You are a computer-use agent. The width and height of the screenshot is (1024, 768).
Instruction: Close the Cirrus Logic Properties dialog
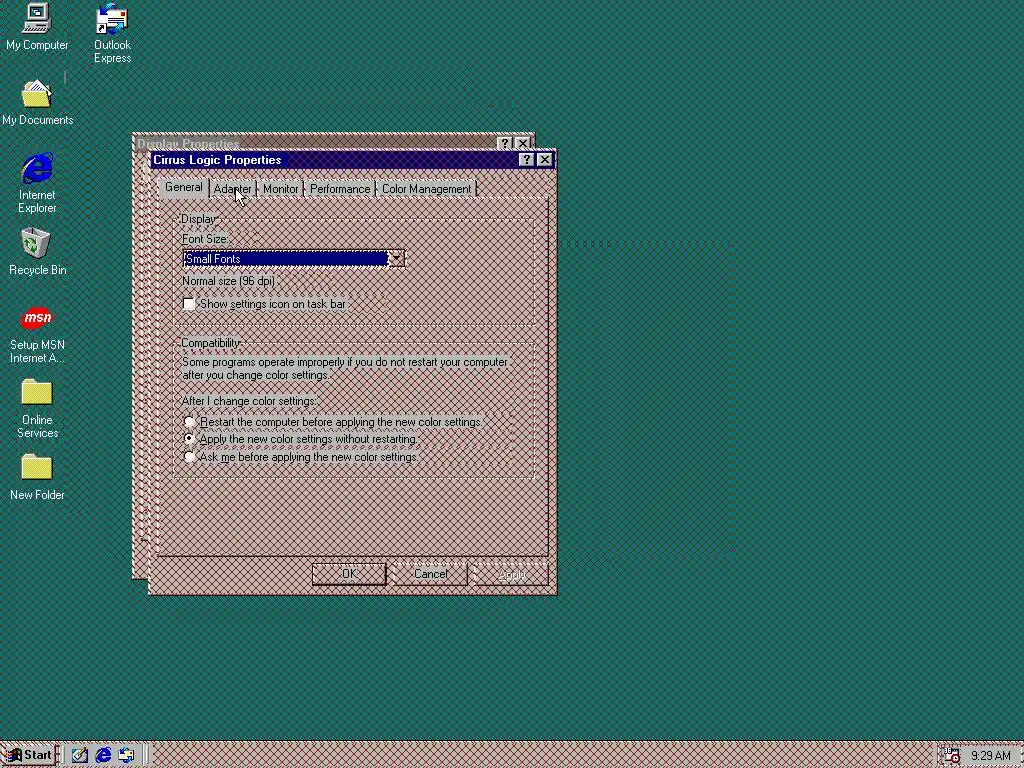[545, 160]
